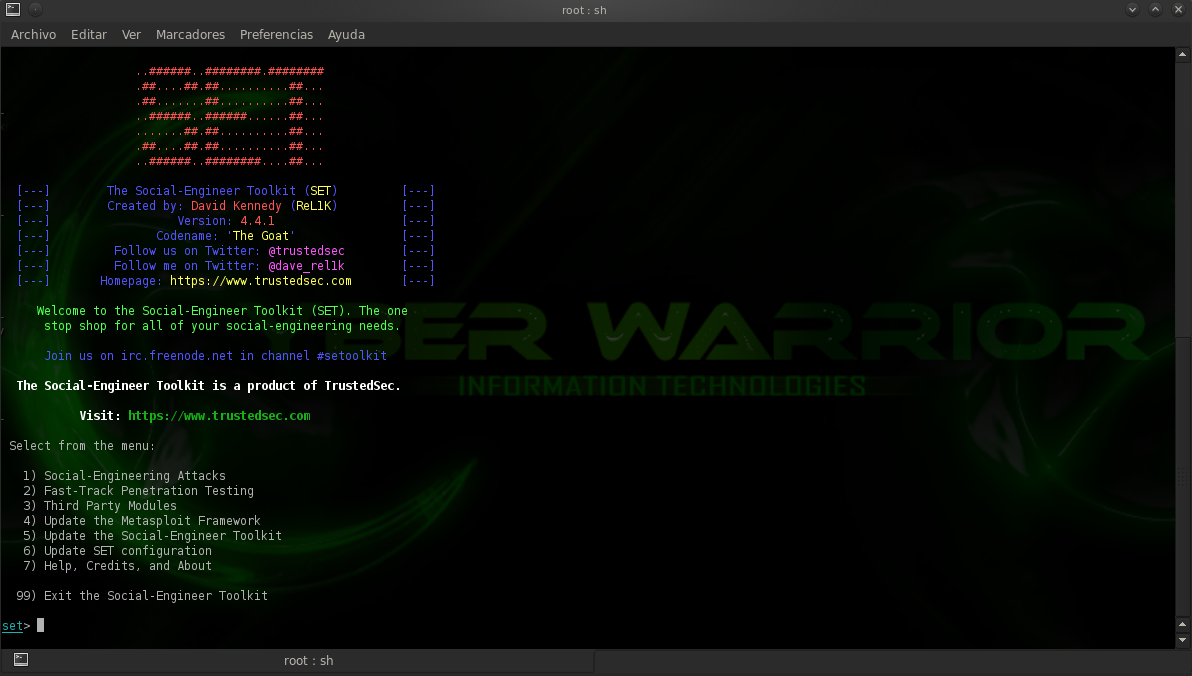Click the @dave_rel1k Twitter handle
Image resolution: width=1192 pixels, height=676 pixels.
[x=306, y=266]
